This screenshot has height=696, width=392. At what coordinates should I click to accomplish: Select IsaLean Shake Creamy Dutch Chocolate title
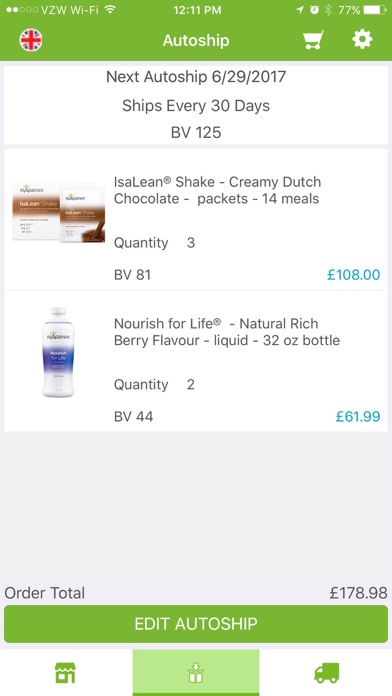pos(217,190)
